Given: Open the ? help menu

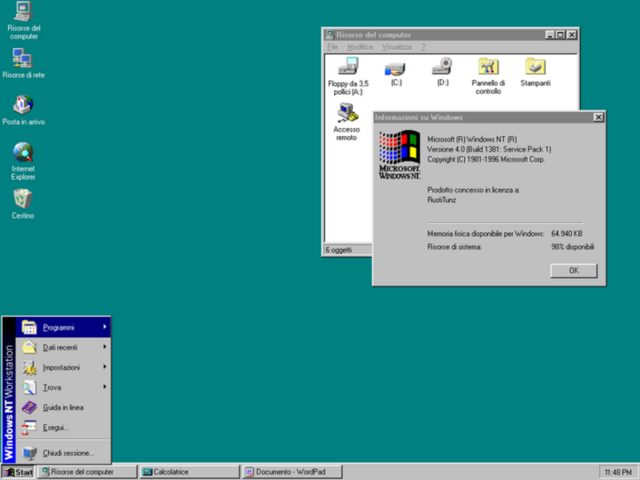Looking at the screenshot, I should 423,47.
